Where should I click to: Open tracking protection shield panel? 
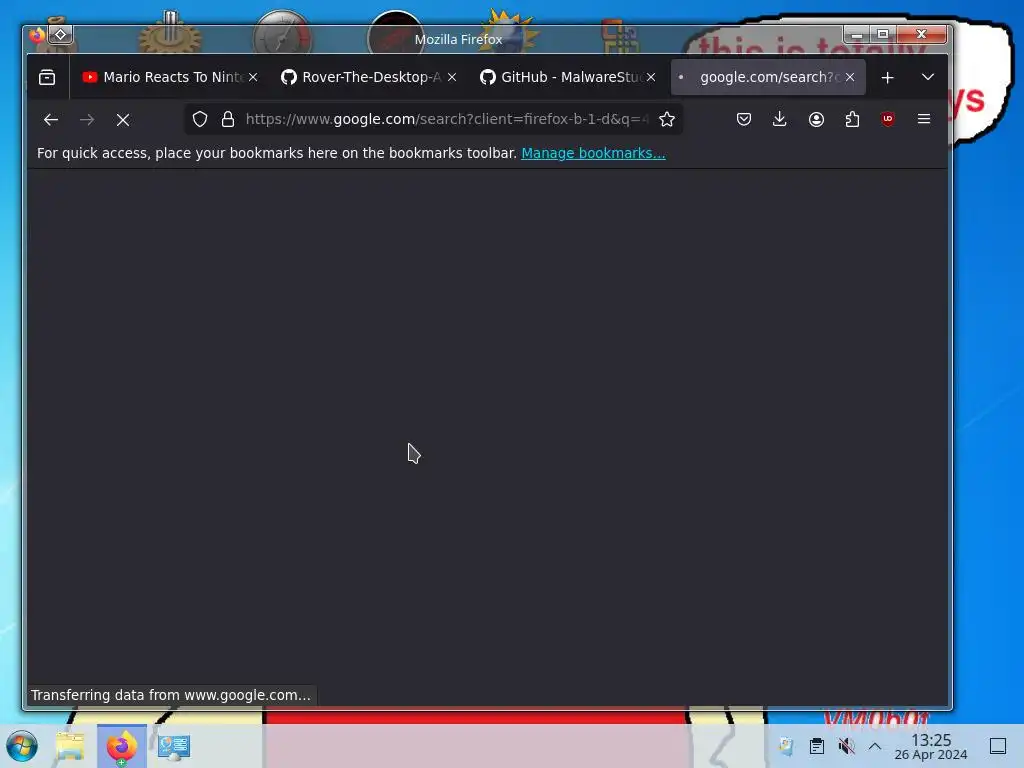[200, 119]
